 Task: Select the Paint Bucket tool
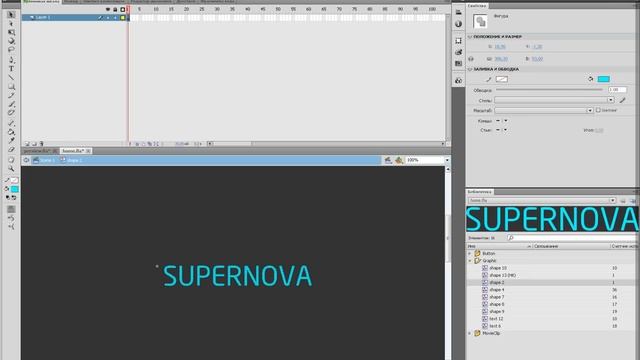11,132
